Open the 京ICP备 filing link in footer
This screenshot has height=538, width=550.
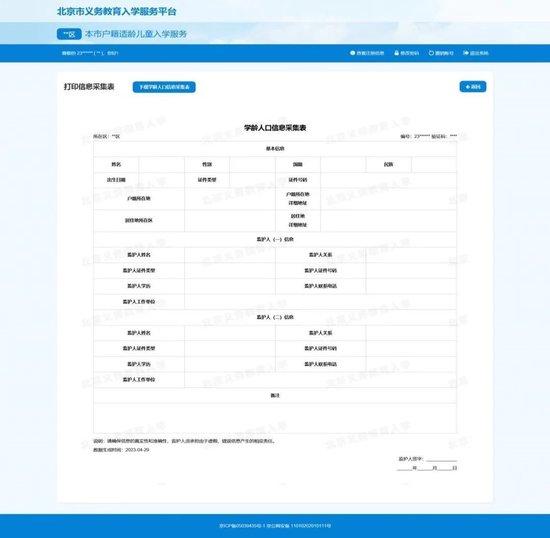click(242, 526)
